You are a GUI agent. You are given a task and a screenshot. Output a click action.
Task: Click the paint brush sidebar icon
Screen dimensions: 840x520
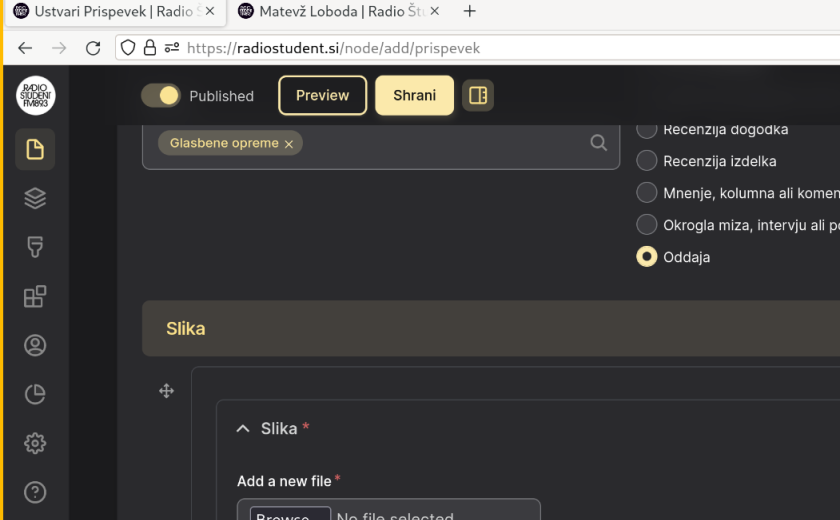tap(35, 248)
